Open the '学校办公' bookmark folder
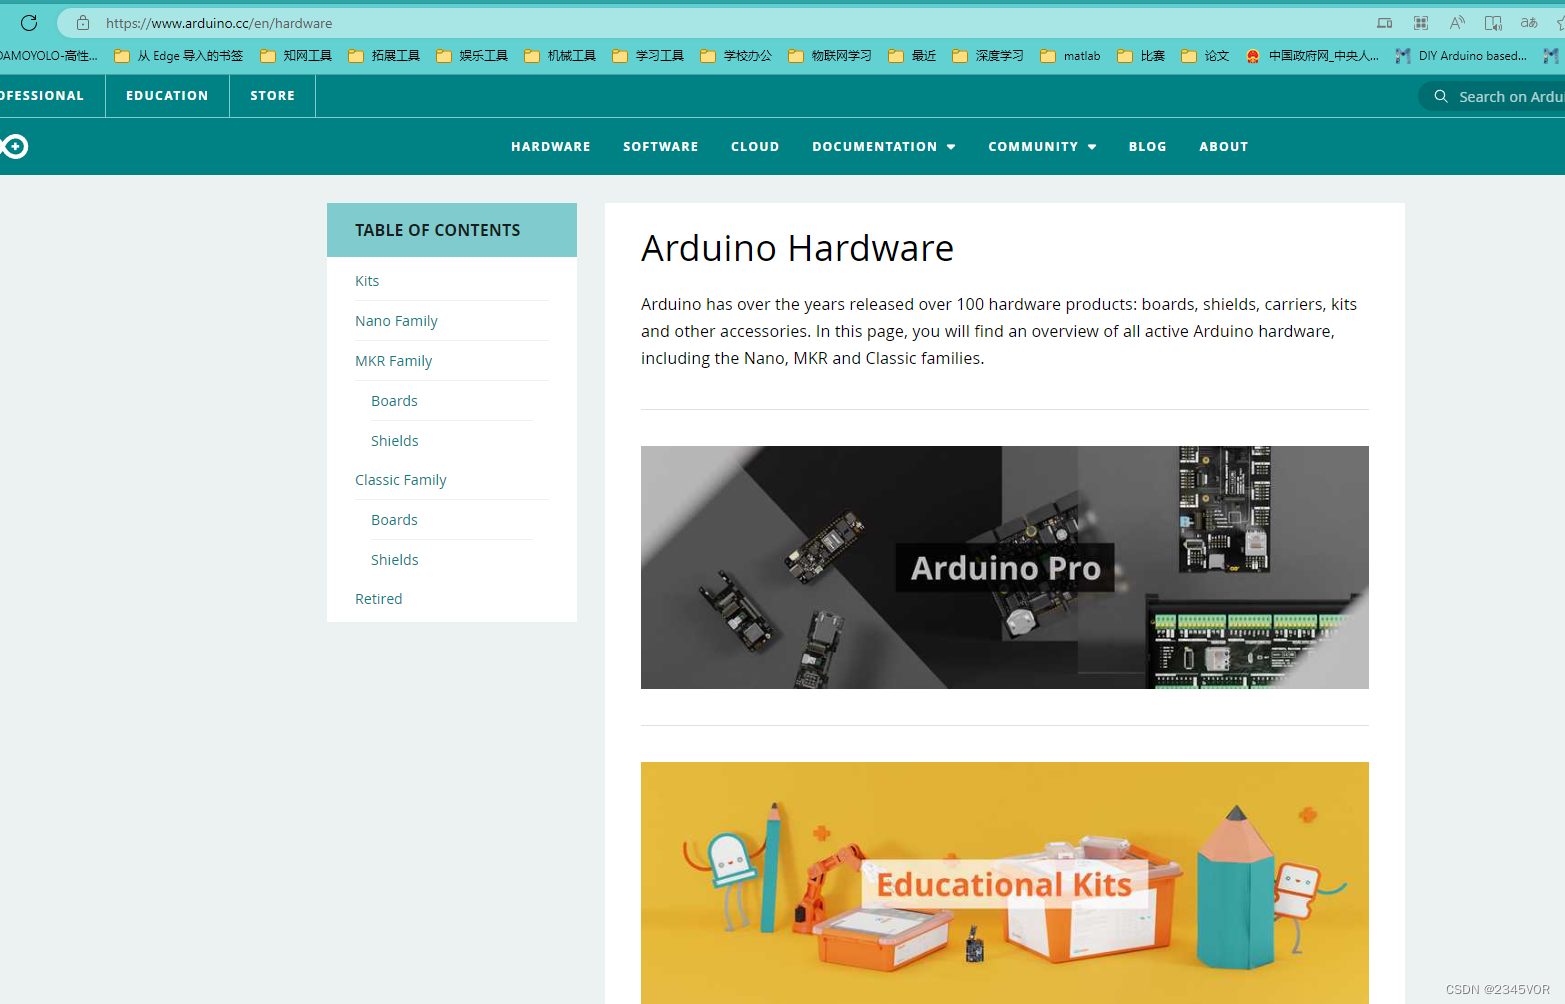The image size is (1565, 1004). (736, 56)
